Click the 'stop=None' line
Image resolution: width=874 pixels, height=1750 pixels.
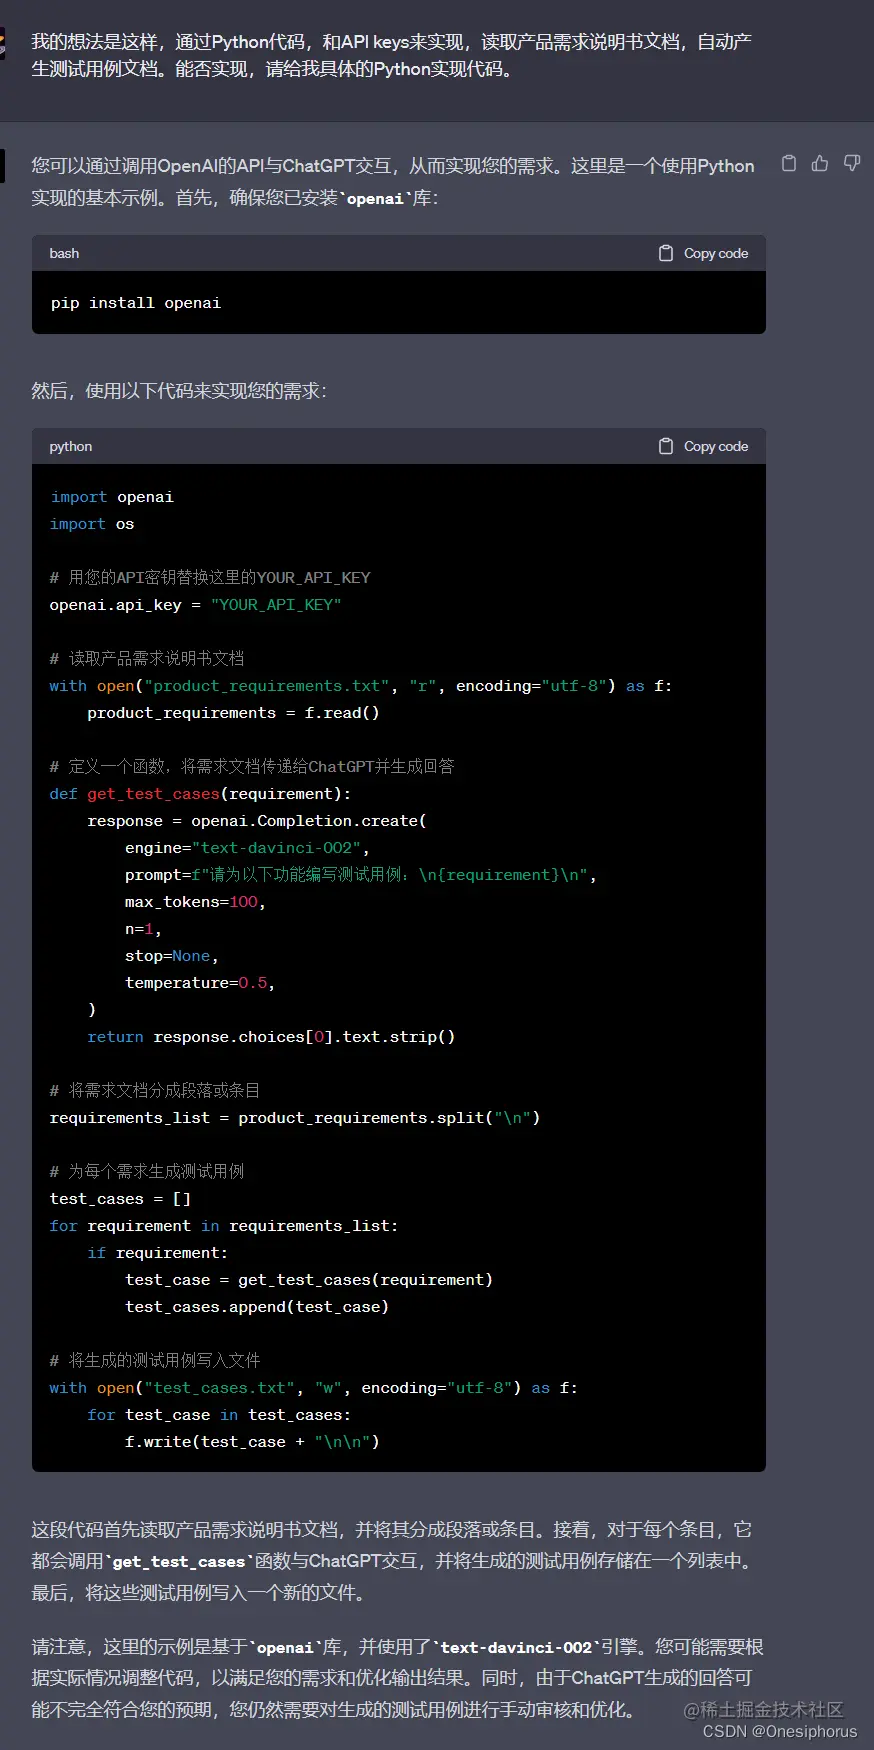171,956
